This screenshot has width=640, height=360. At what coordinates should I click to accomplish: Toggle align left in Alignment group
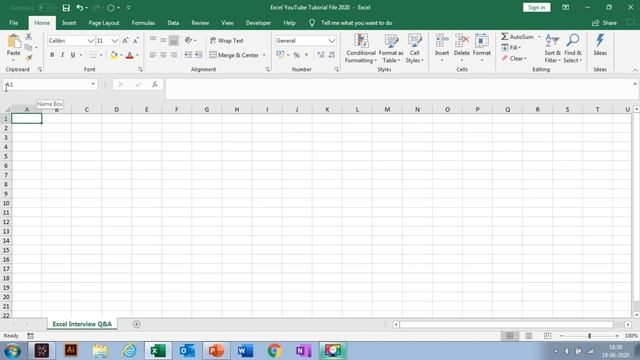pyautogui.click(x=153, y=55)
